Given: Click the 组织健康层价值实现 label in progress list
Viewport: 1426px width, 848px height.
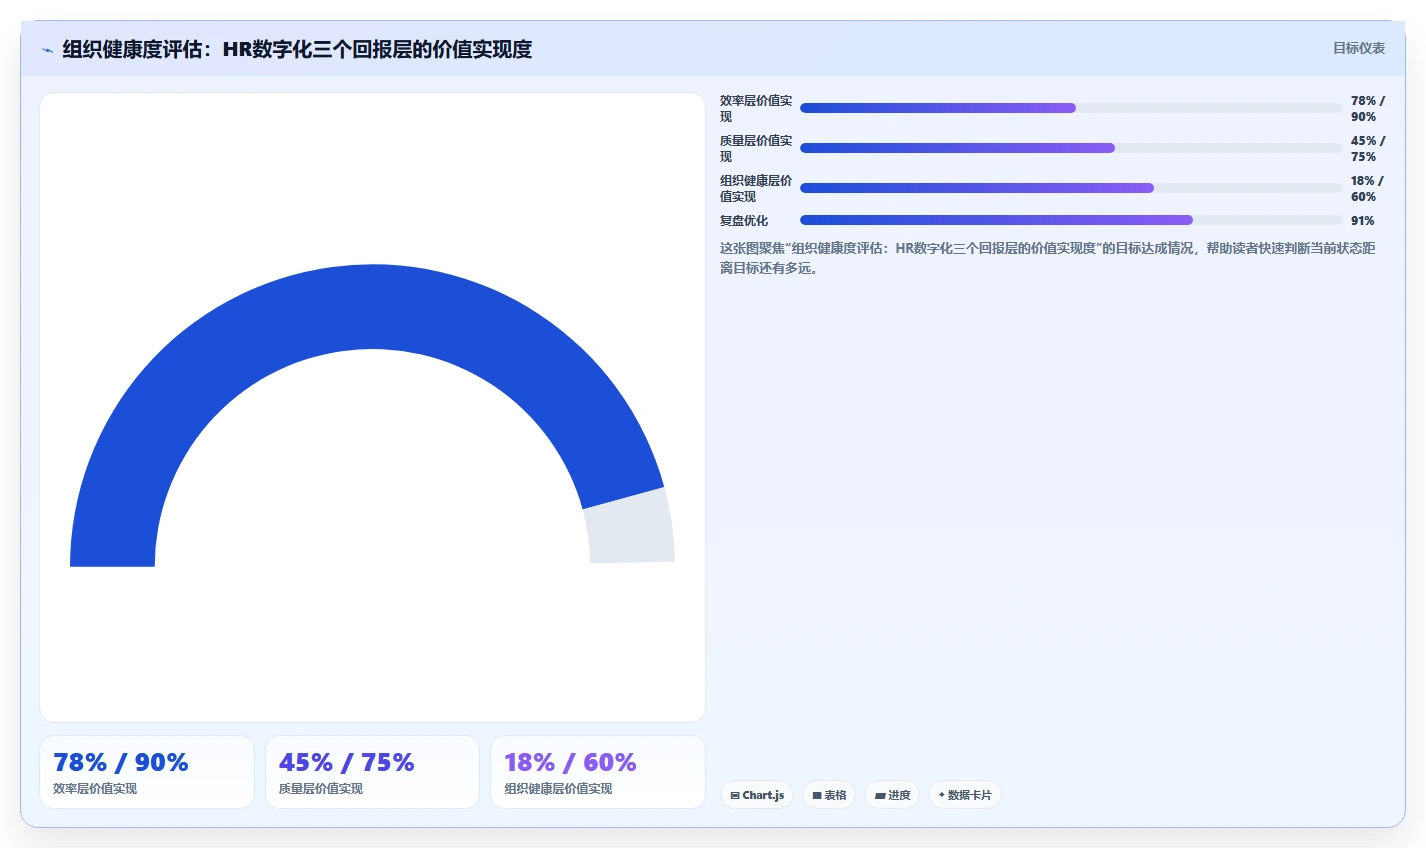Looking at the screenshot, I should pos(756,188).
